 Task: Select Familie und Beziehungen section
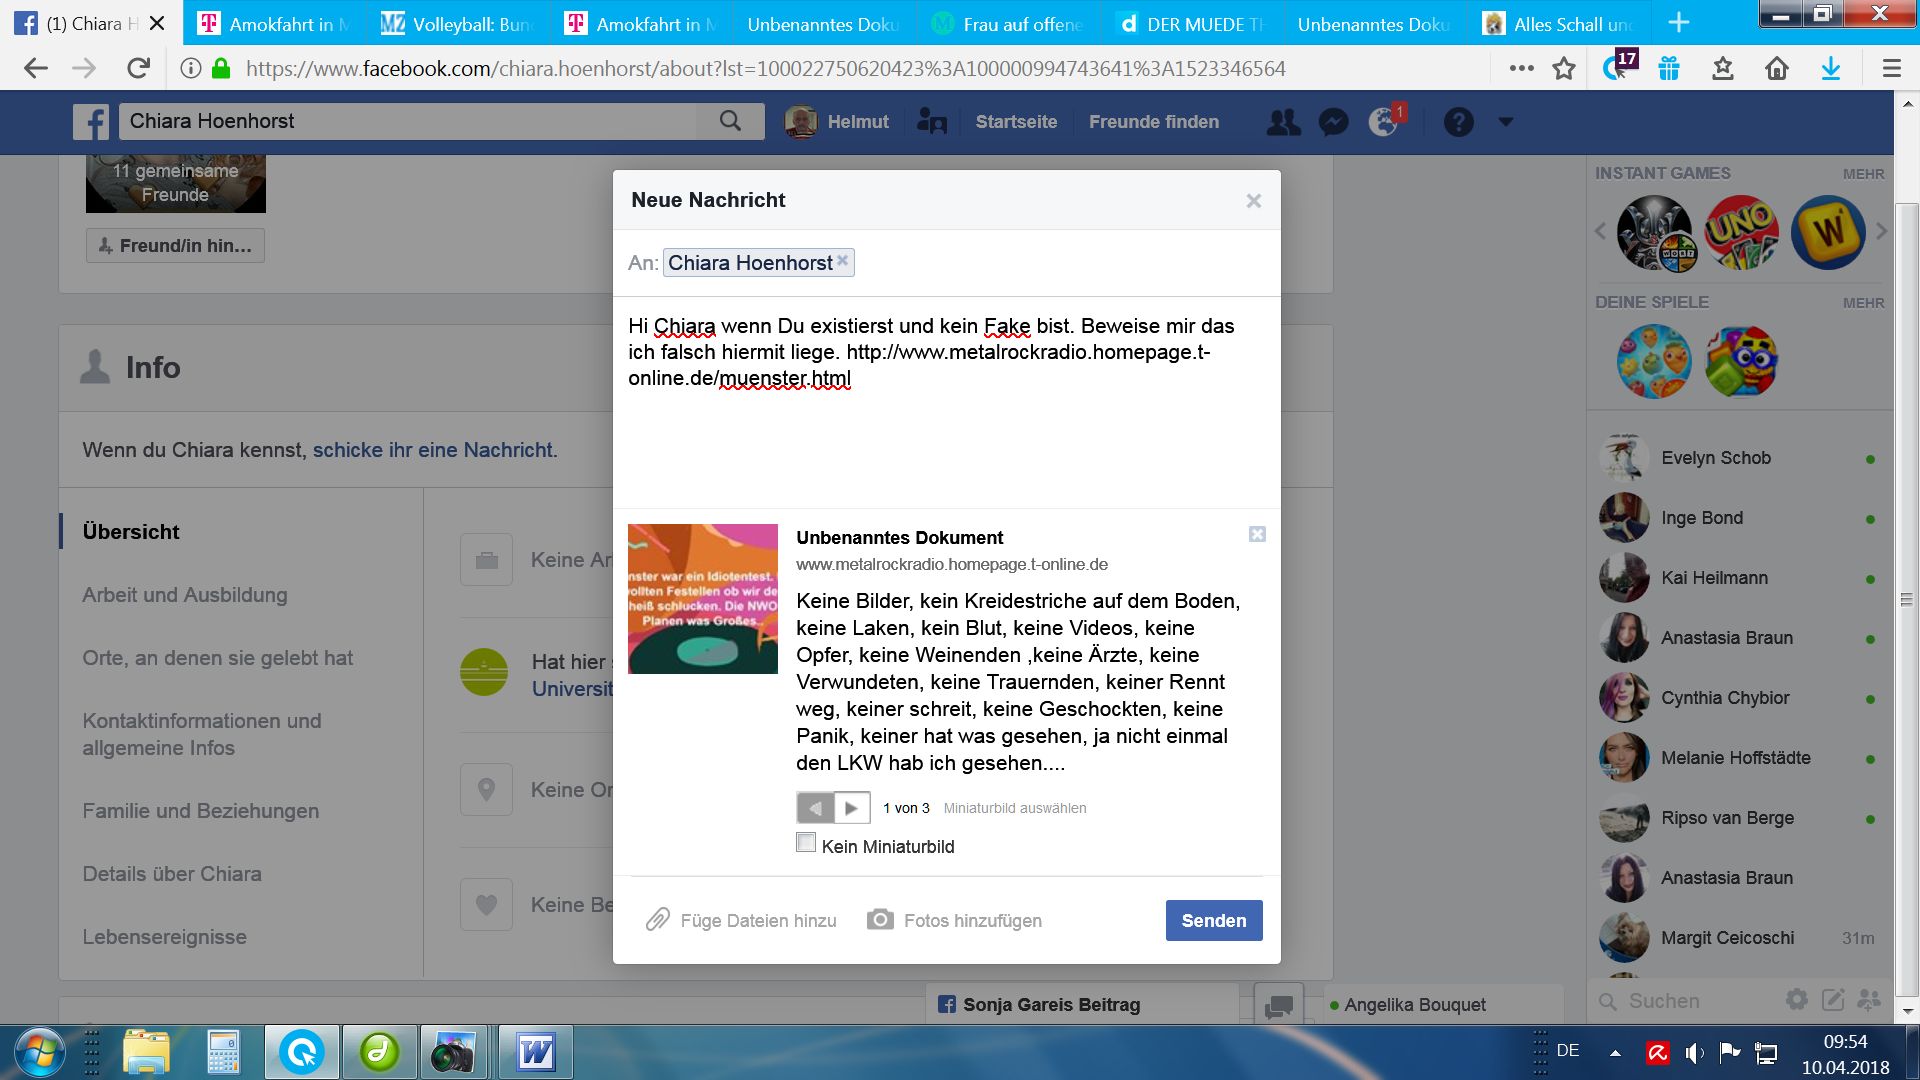tap(201, 811)
